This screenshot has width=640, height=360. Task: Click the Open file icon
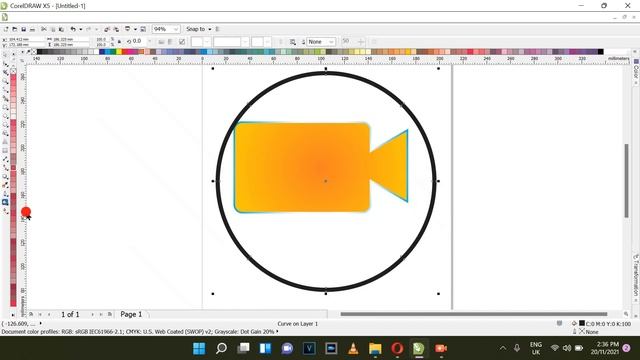pos(15,29)
